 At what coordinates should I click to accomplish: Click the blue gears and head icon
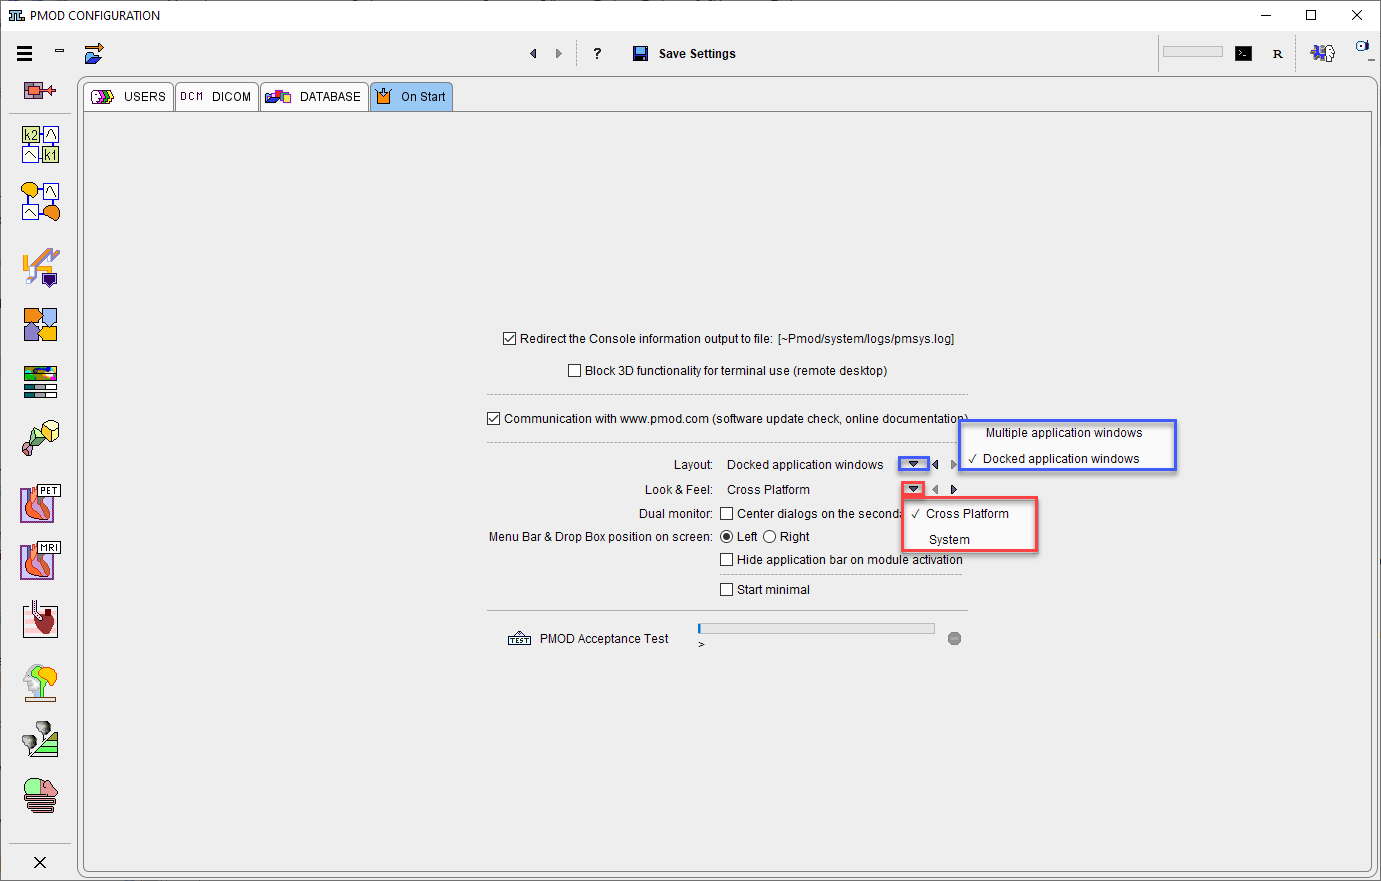[1323, 54]
